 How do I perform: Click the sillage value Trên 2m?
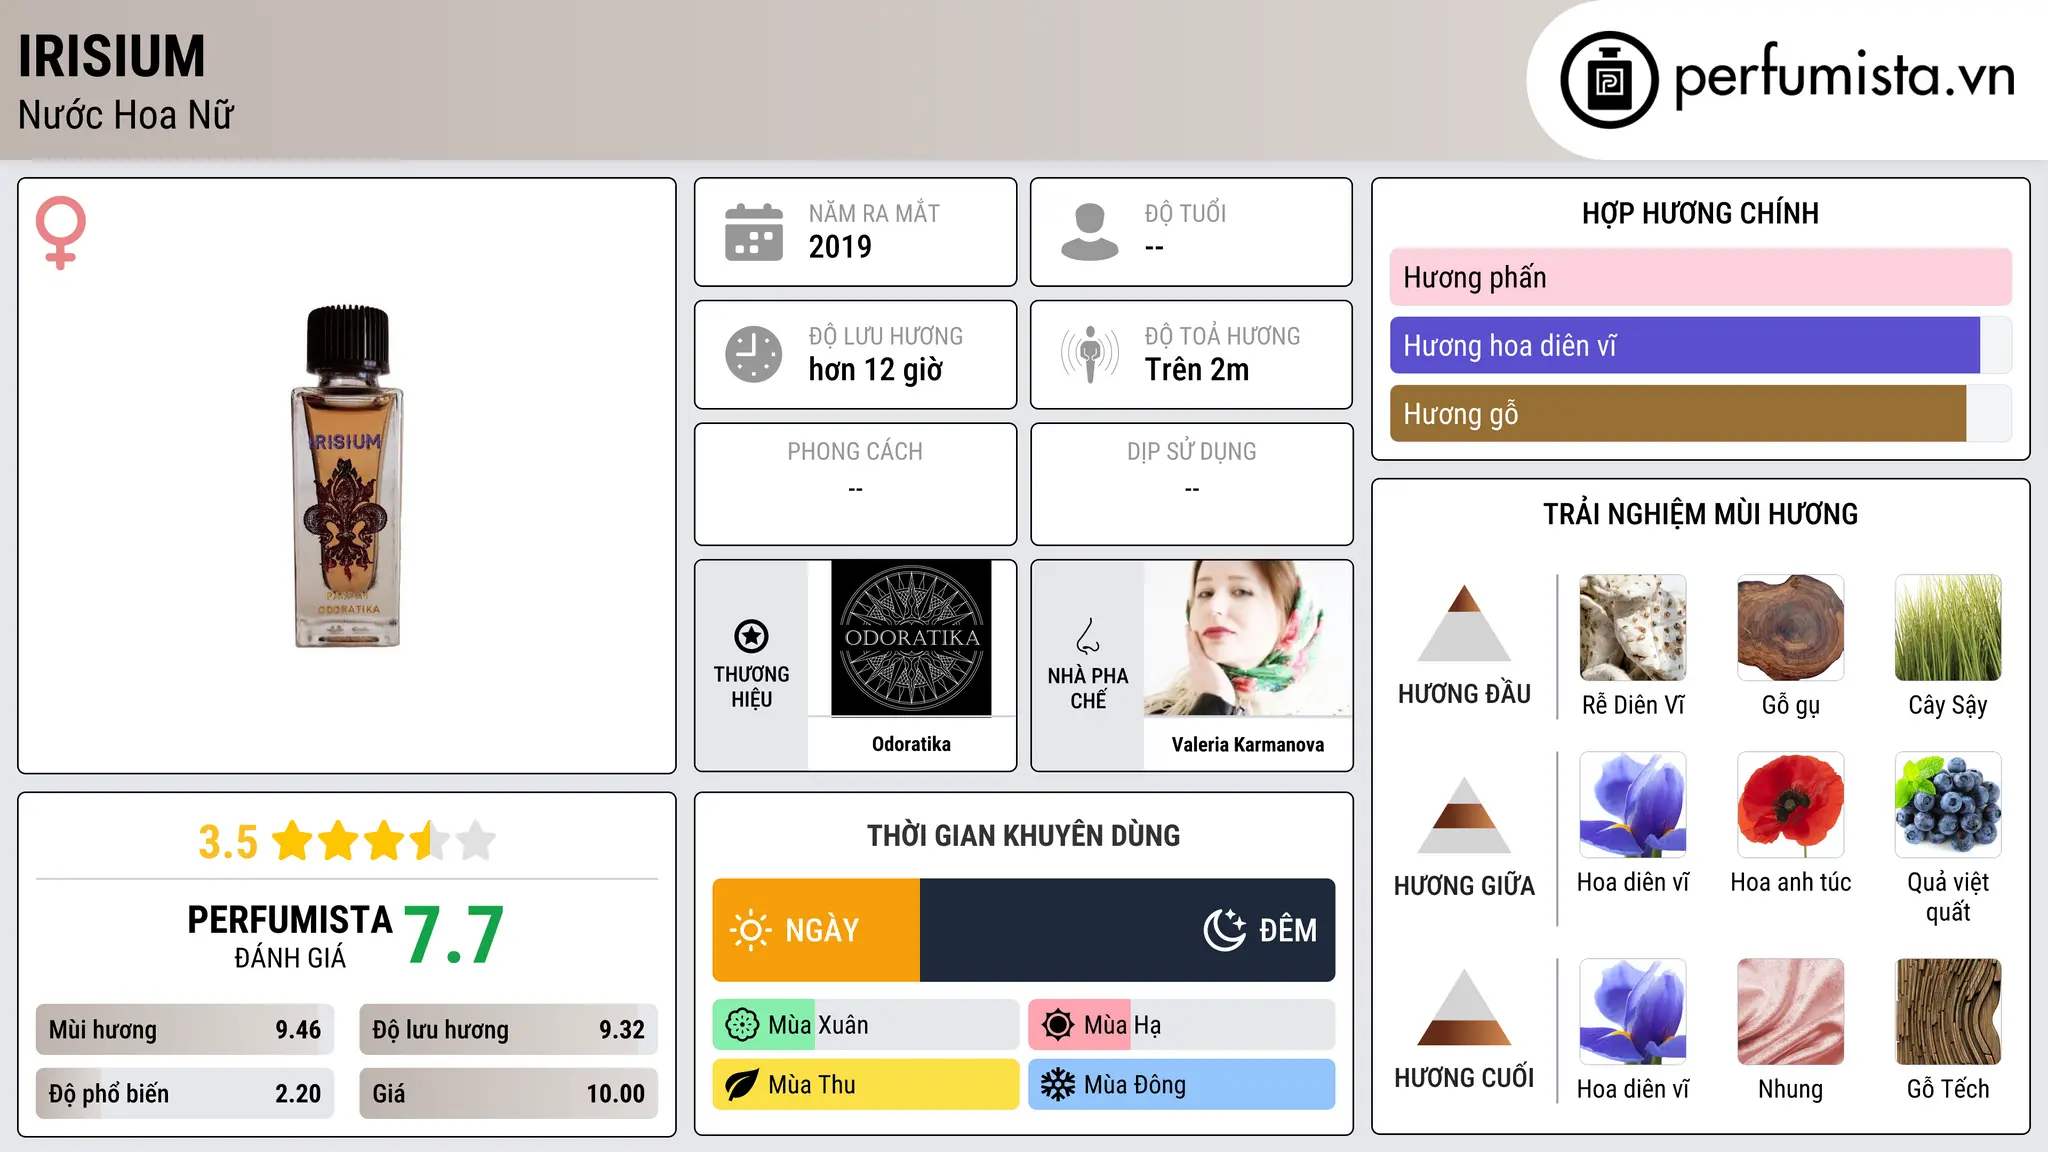pos(1197,370)
